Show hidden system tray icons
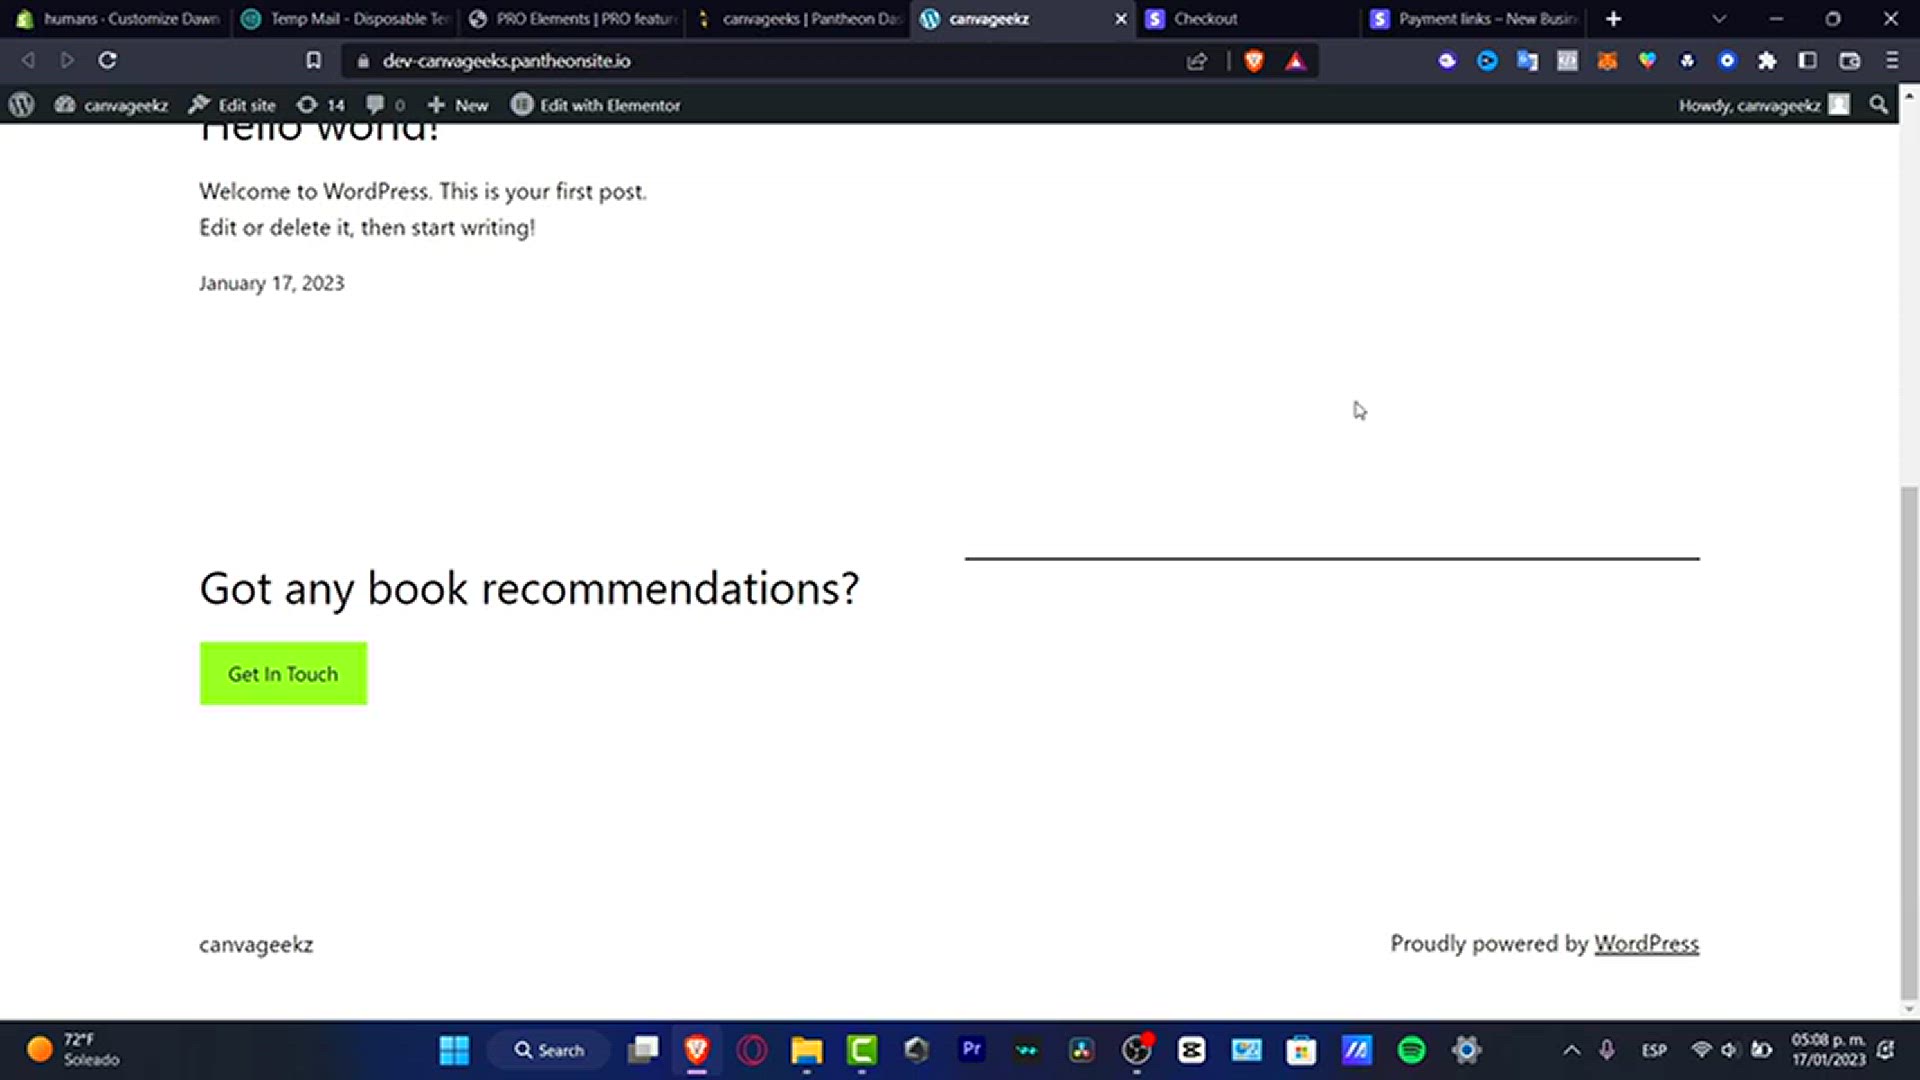 [1571, 1050]
